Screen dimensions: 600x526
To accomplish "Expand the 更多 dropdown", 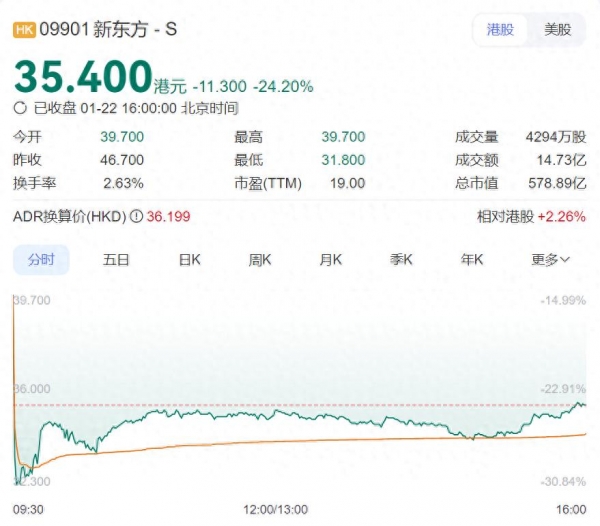I will [x=550, y=260].
